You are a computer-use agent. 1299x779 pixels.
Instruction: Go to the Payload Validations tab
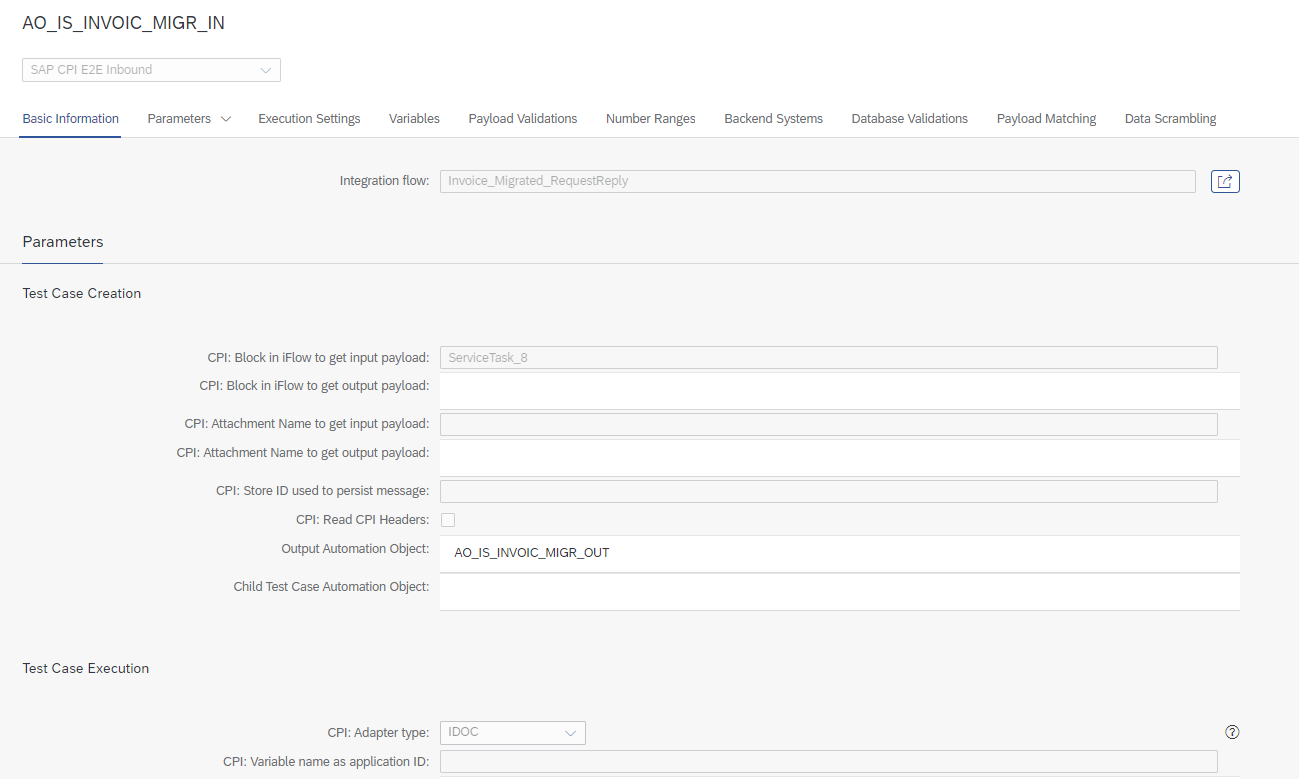[522, 119]
